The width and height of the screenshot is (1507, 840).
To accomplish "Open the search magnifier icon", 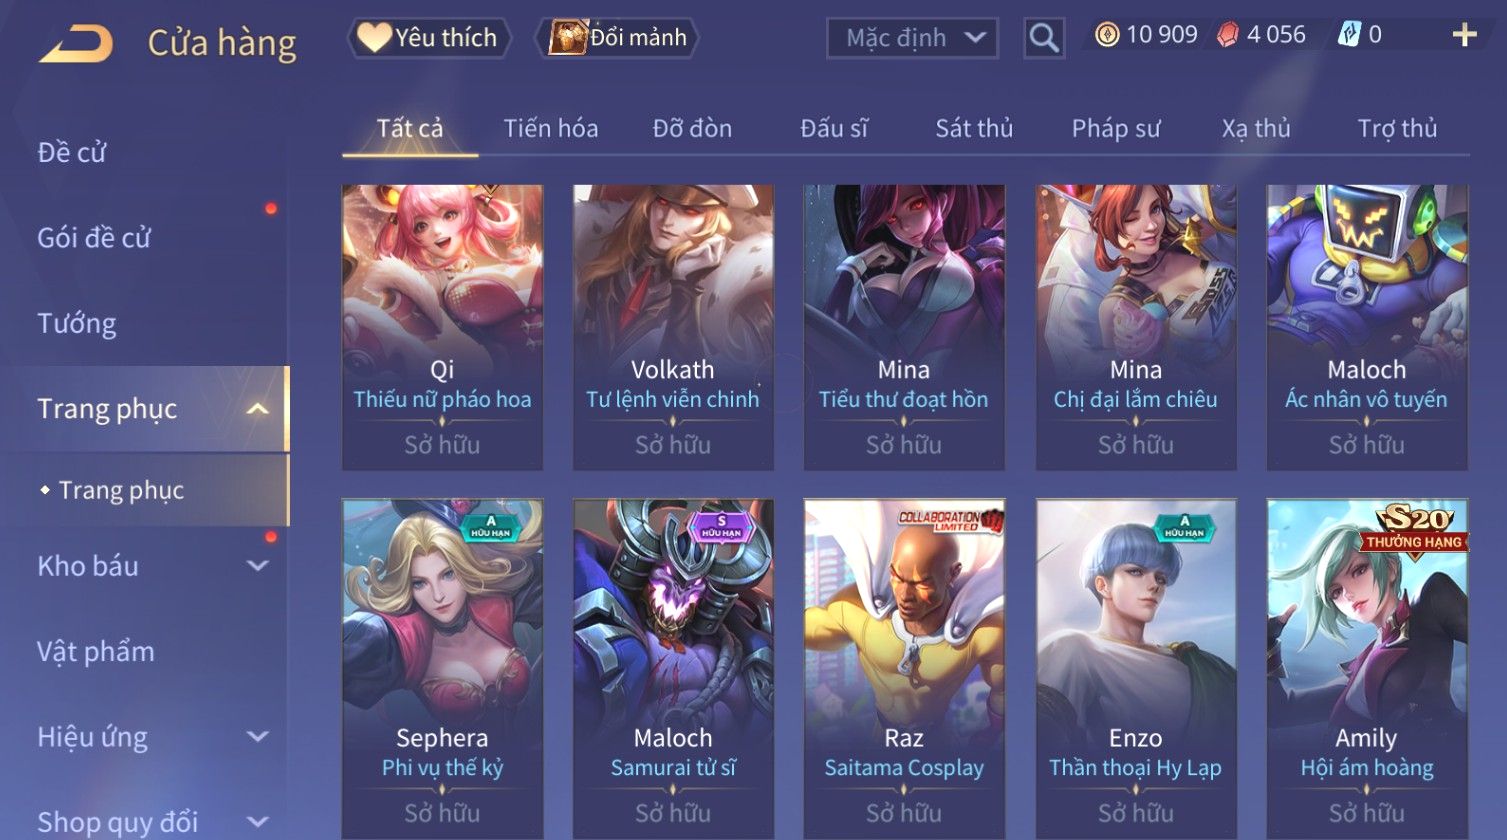I will click(1043, 38).
